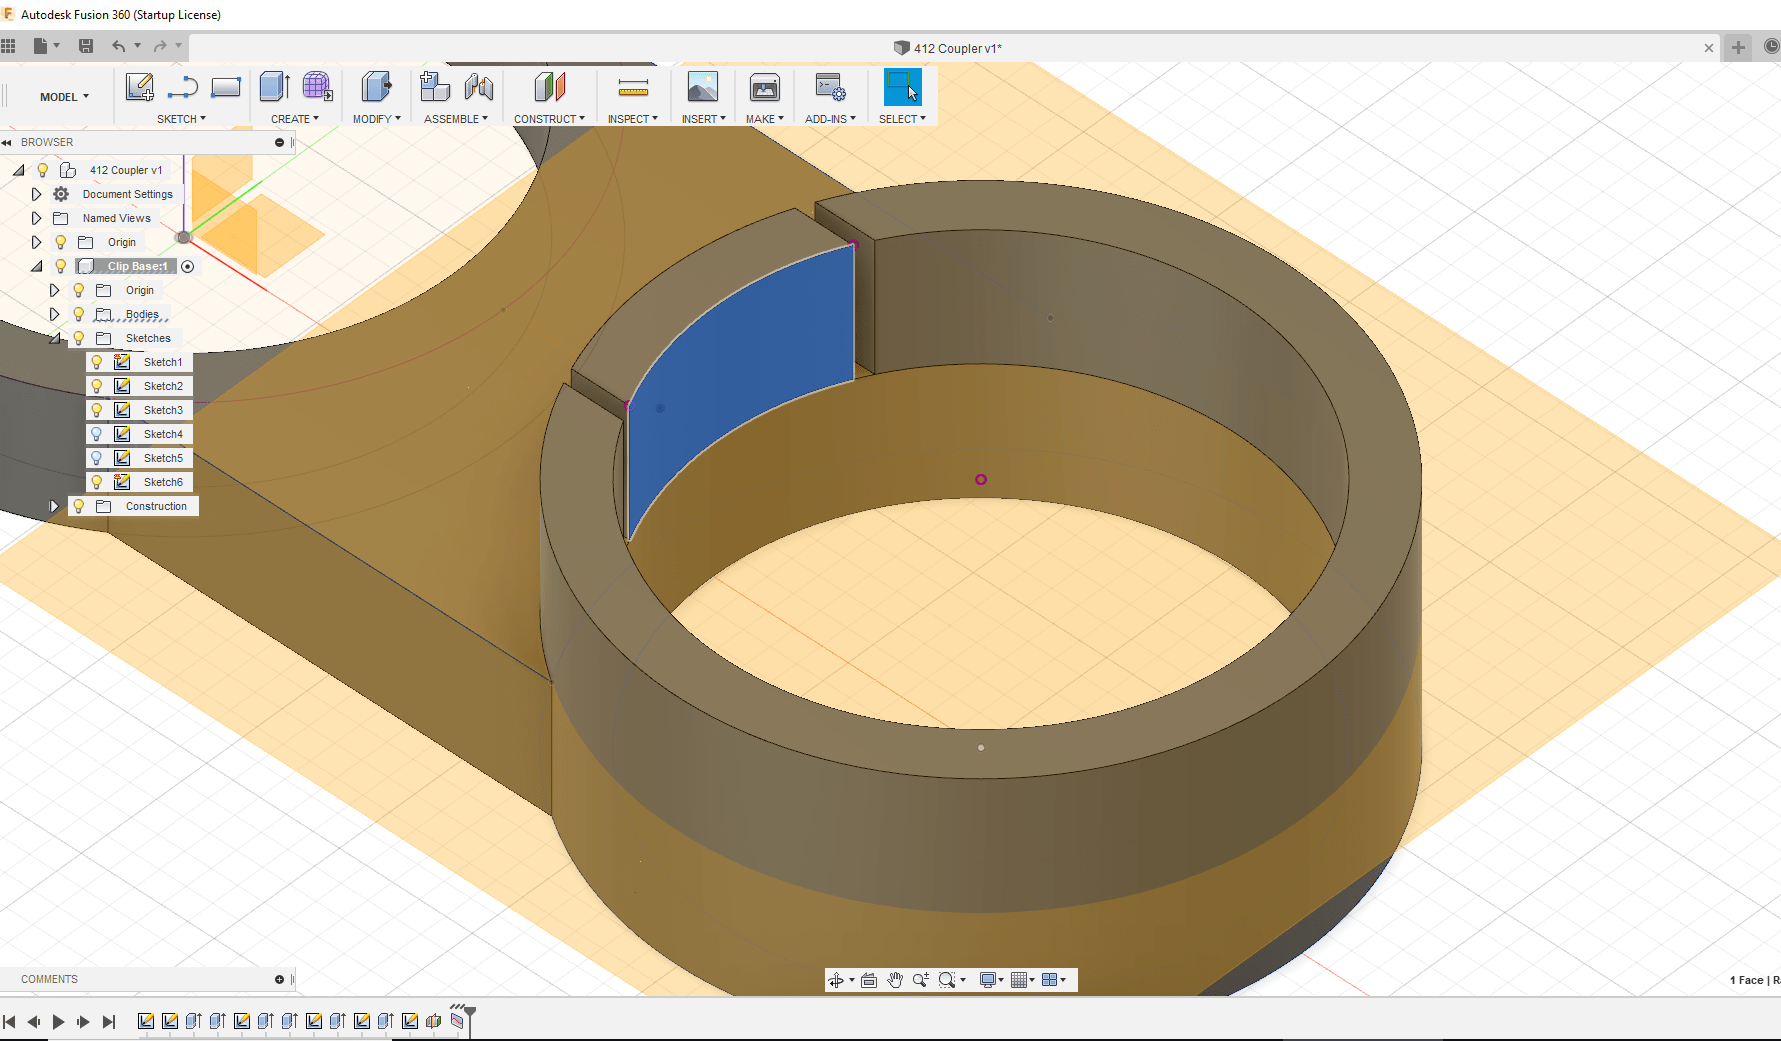Open the ADD-INS menu
The width and height of the screenshot is (1781, 1041).
(x=830, y=119)
